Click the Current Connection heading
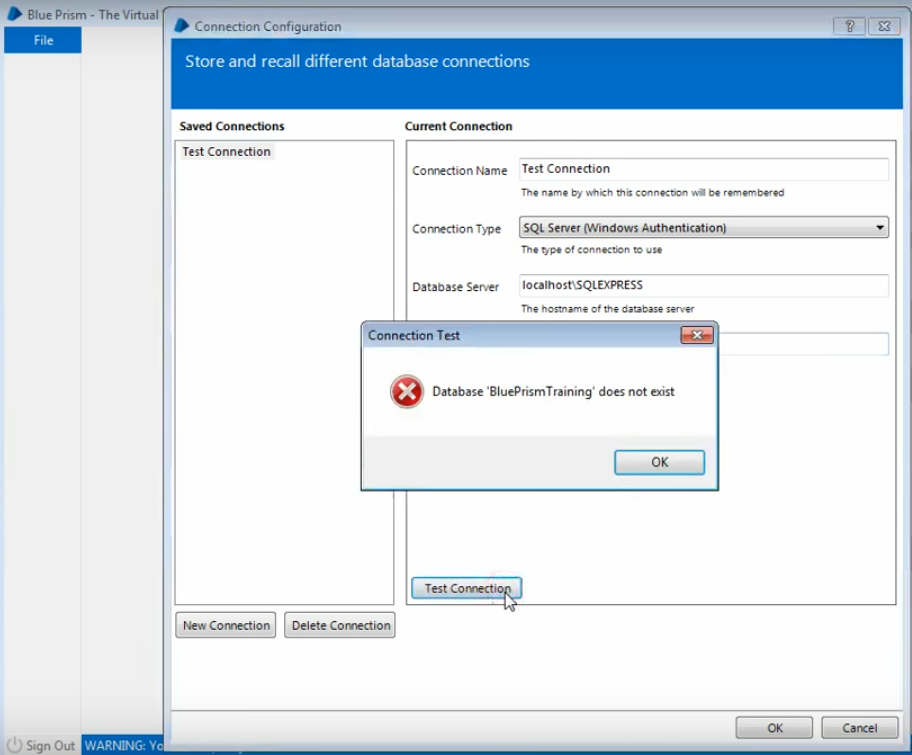 (458, 126)
